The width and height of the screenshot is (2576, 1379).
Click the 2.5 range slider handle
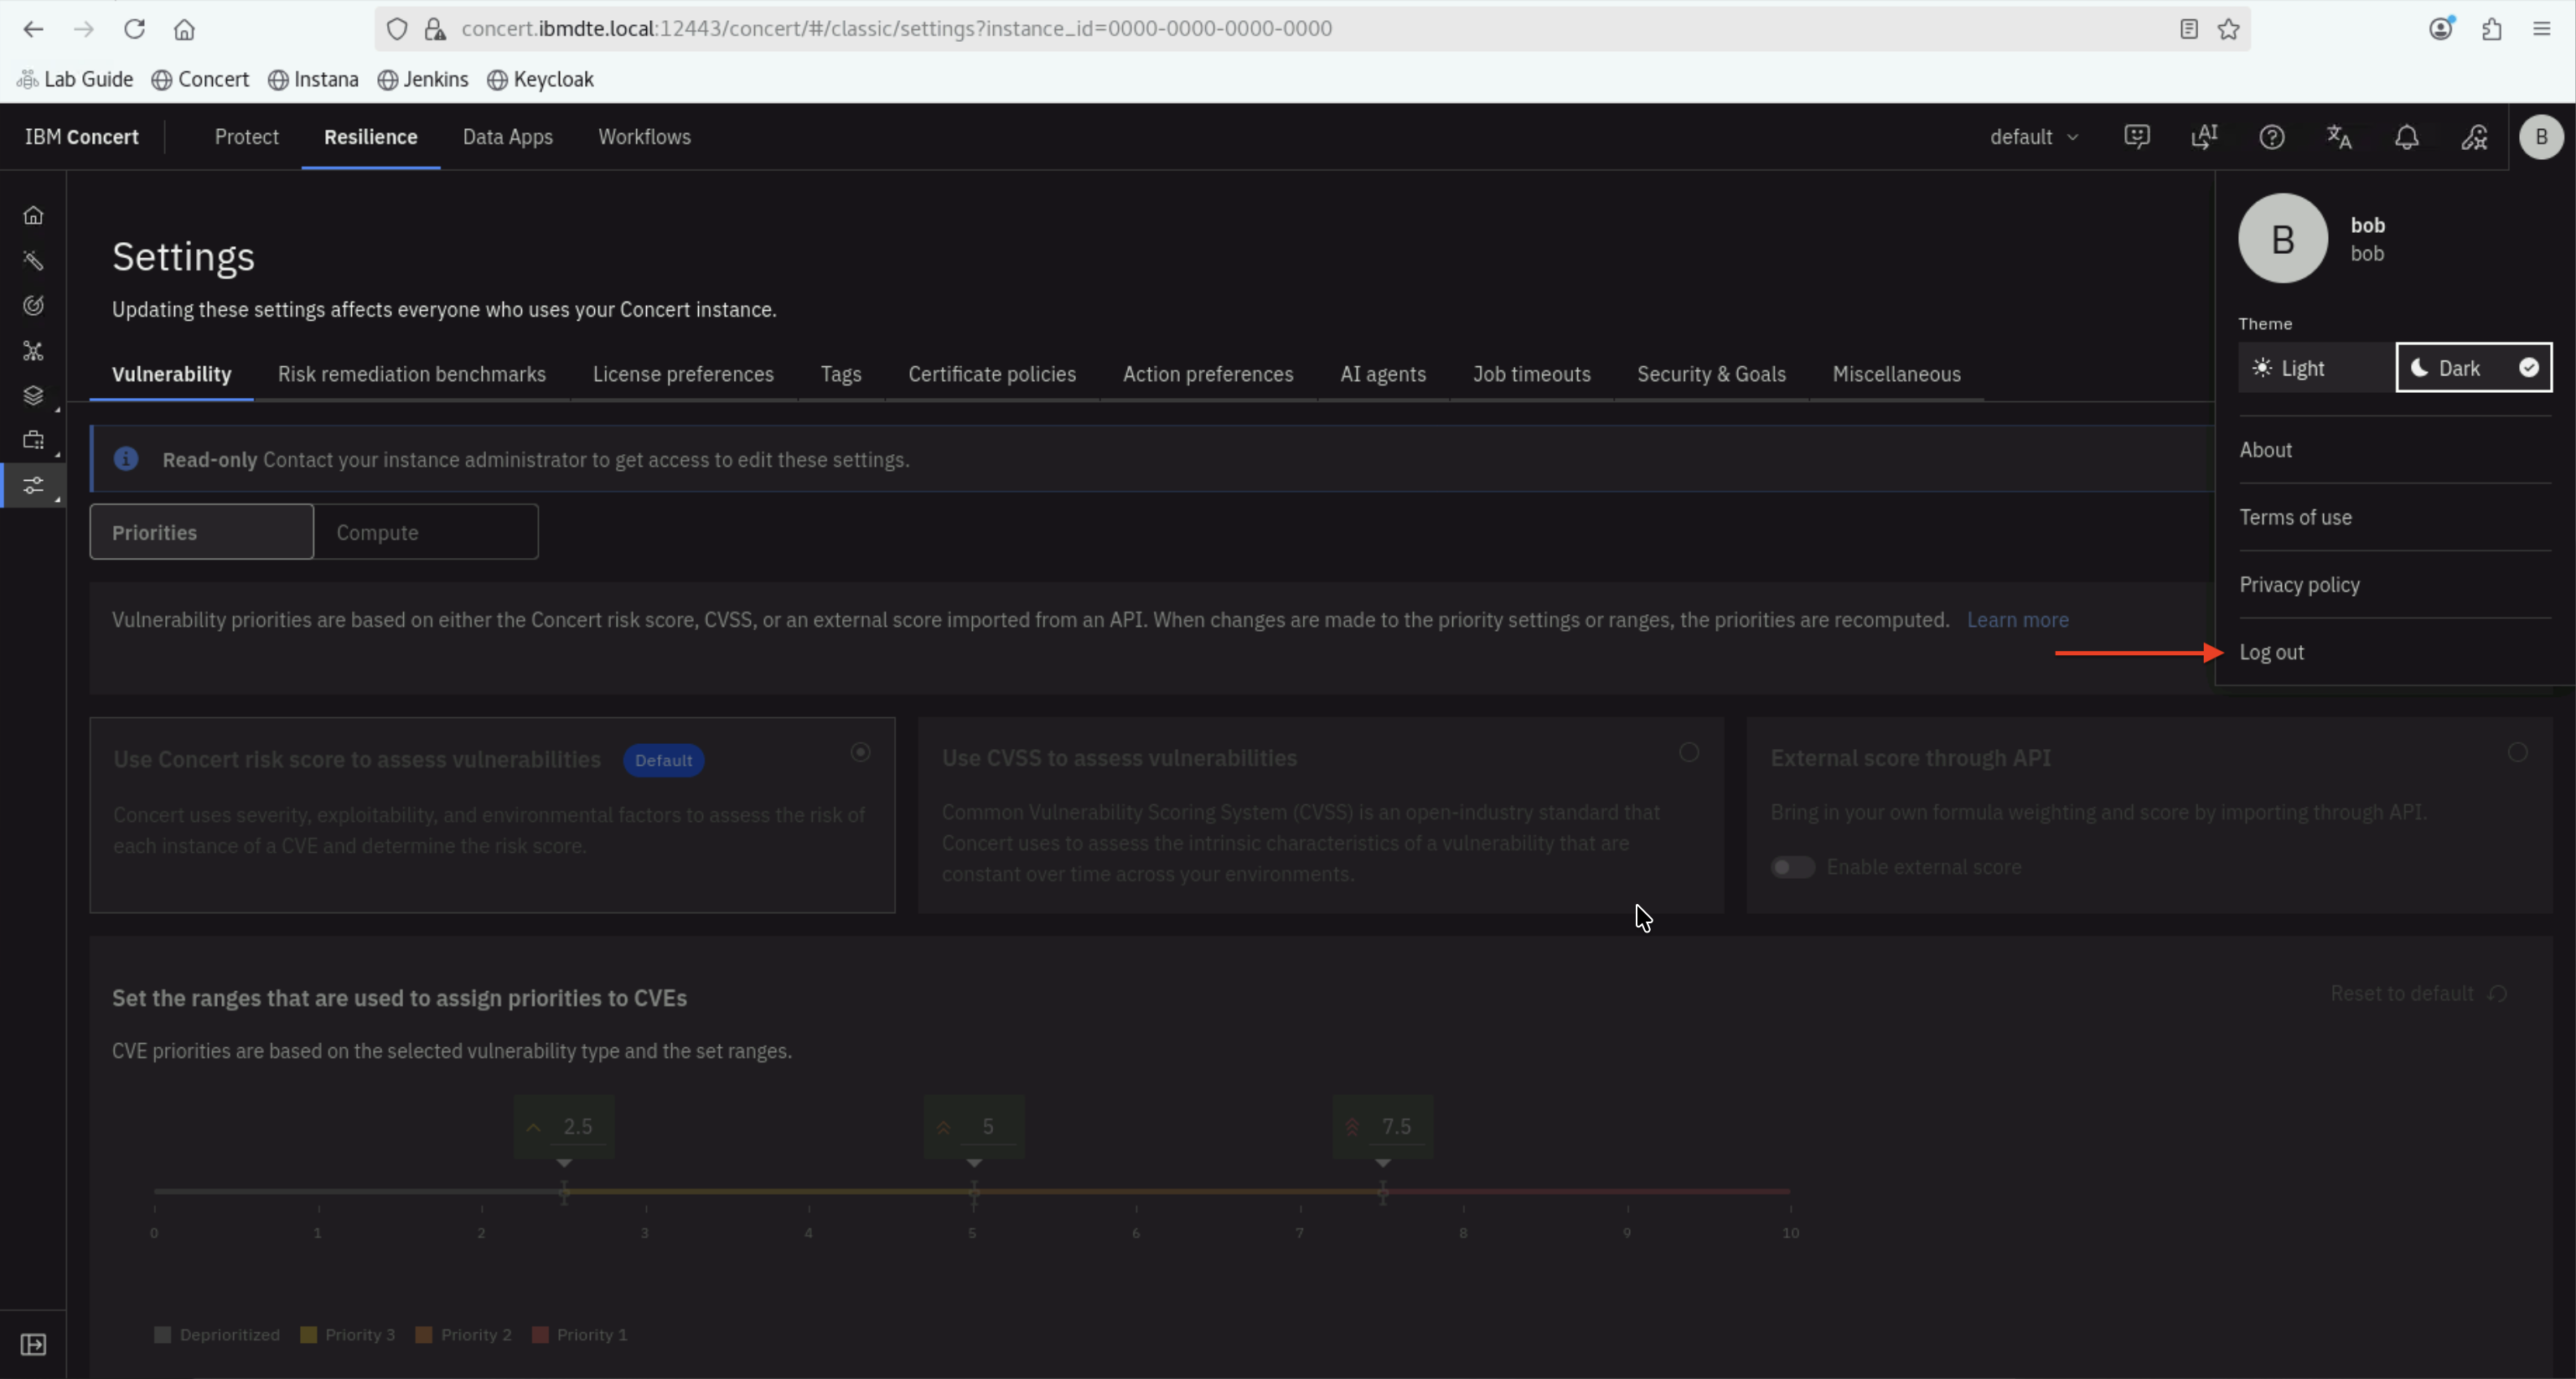(564, 1192)
